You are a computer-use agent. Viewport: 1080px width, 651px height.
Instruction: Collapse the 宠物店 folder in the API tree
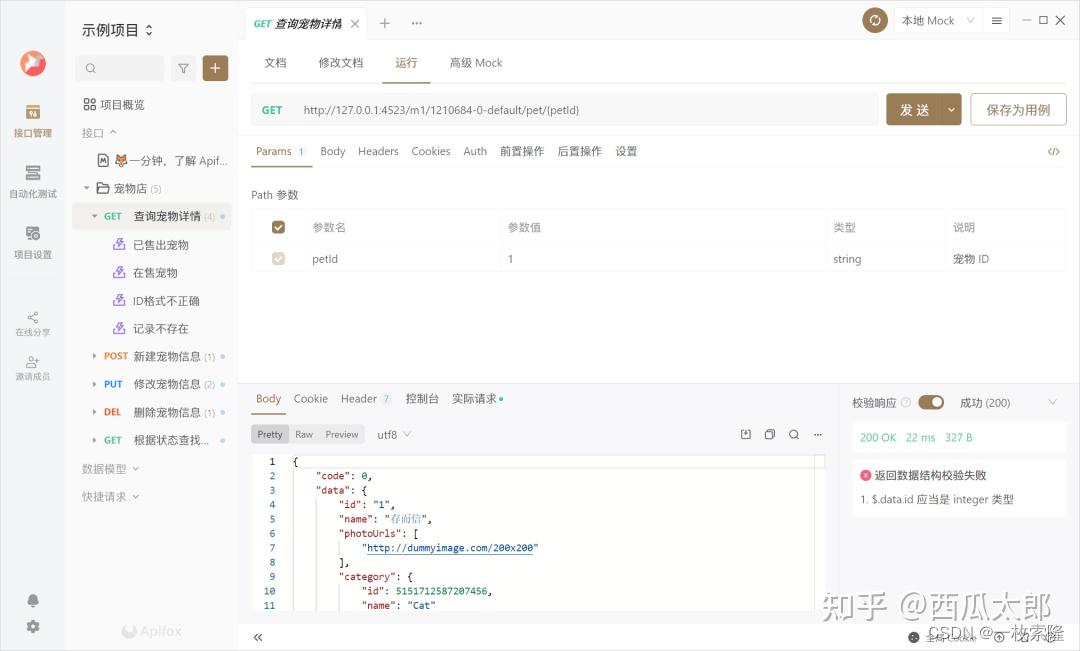(85, 187)
